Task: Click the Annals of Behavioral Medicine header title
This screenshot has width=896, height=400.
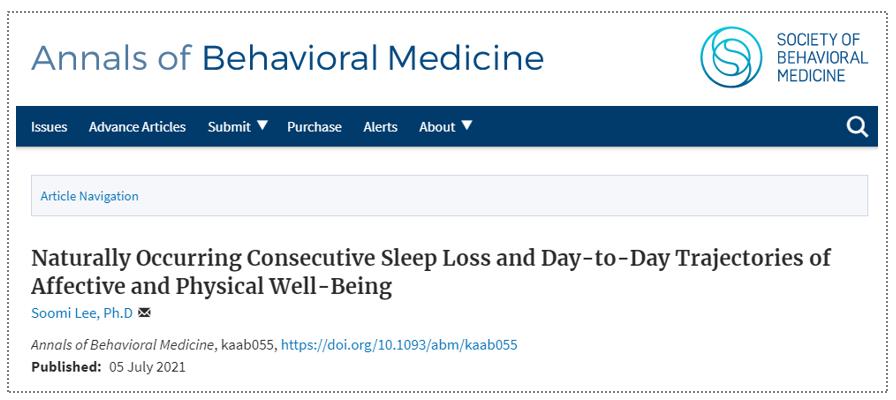Action: pyautogui.click(x=287, y=58)
